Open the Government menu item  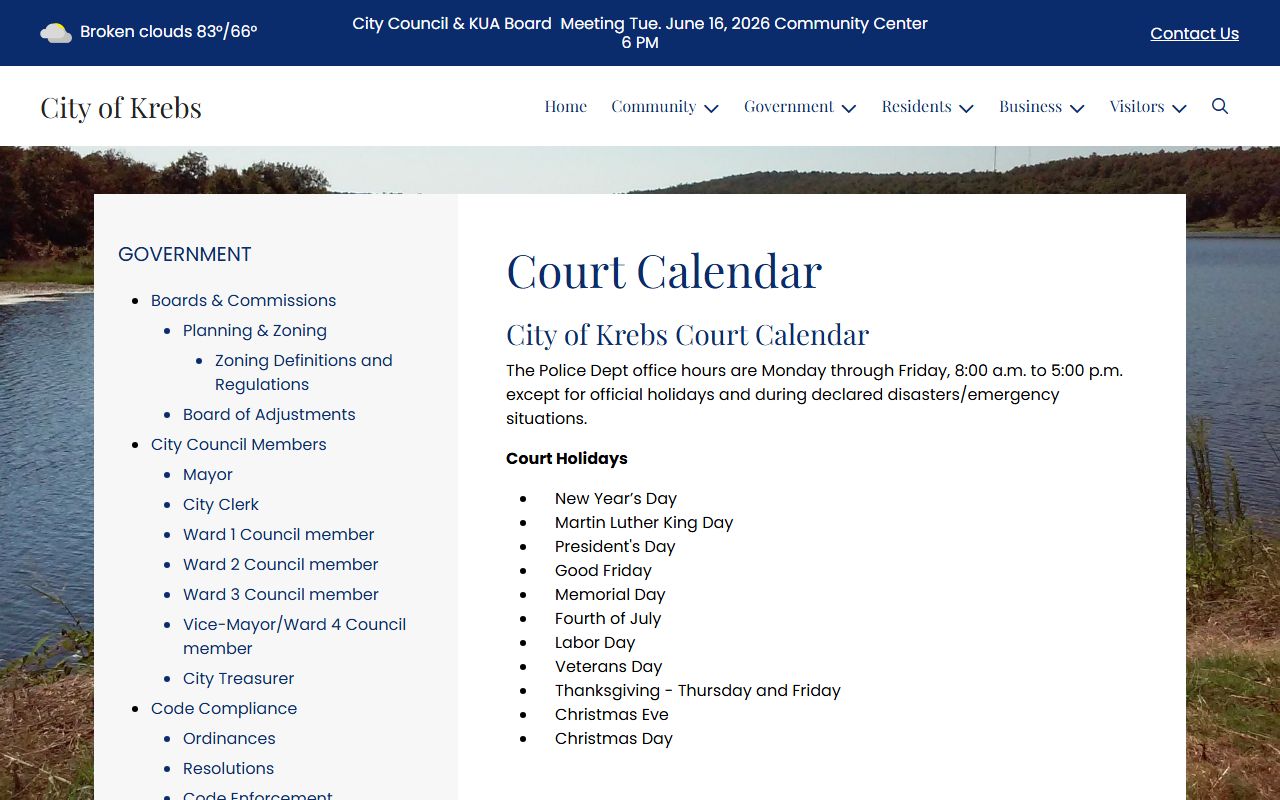tap(789, 106)
